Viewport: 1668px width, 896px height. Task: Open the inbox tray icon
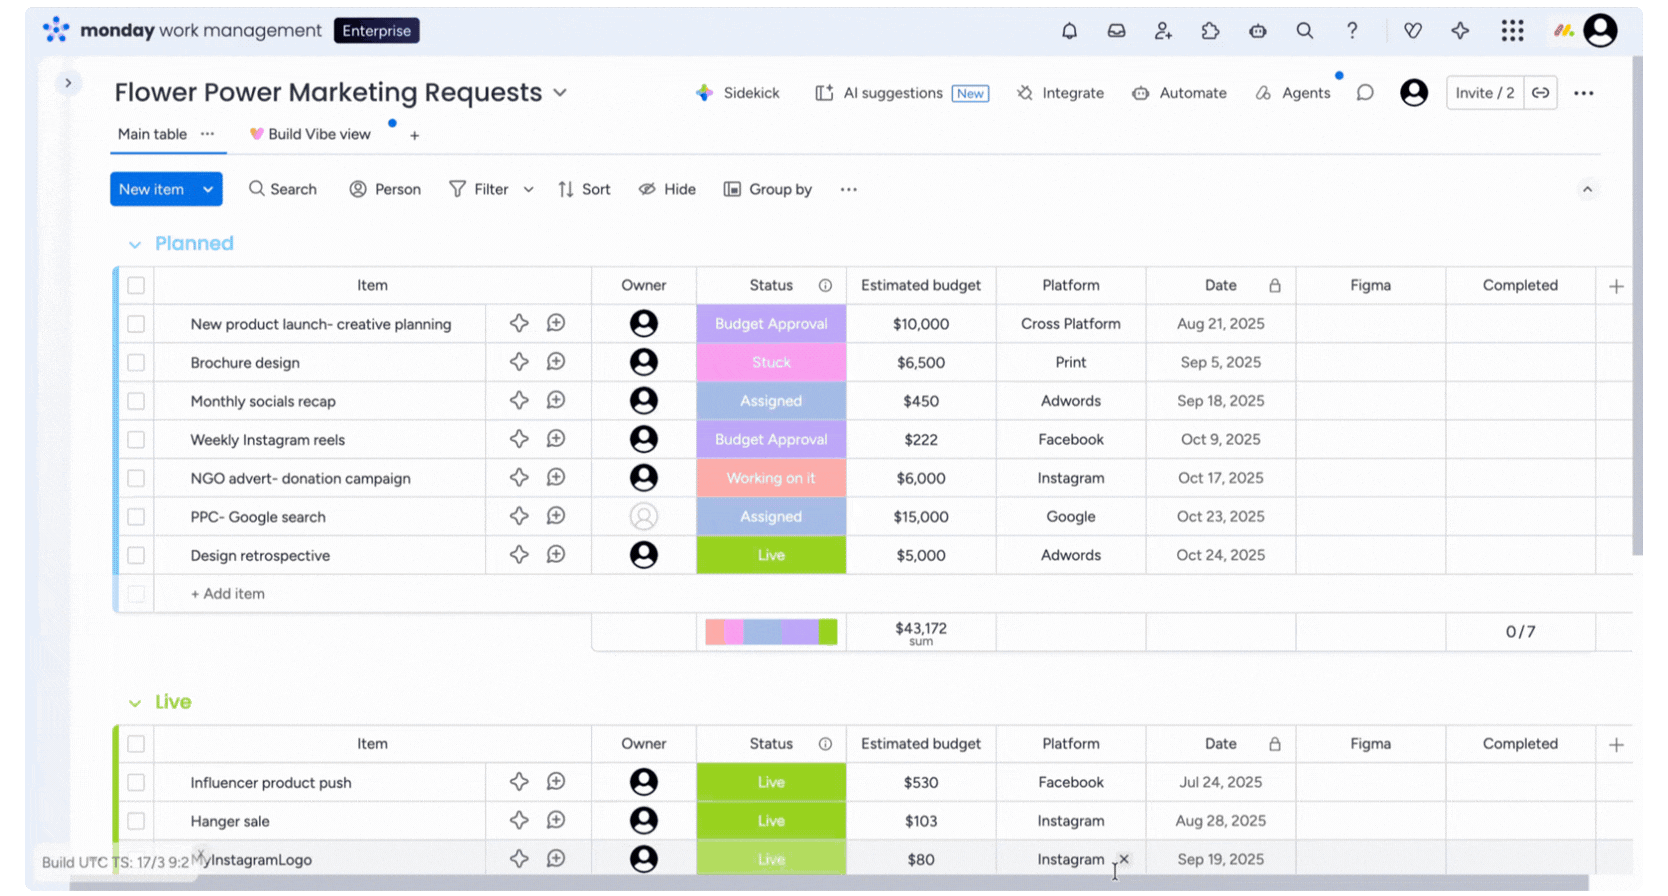[1116, 31]
